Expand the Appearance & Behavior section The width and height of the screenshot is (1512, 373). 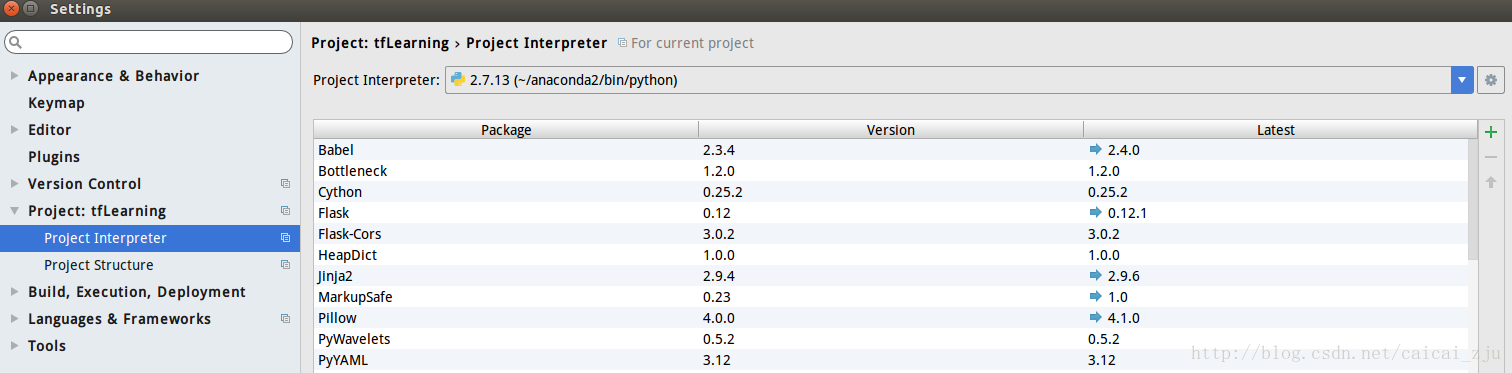point(14,76)
